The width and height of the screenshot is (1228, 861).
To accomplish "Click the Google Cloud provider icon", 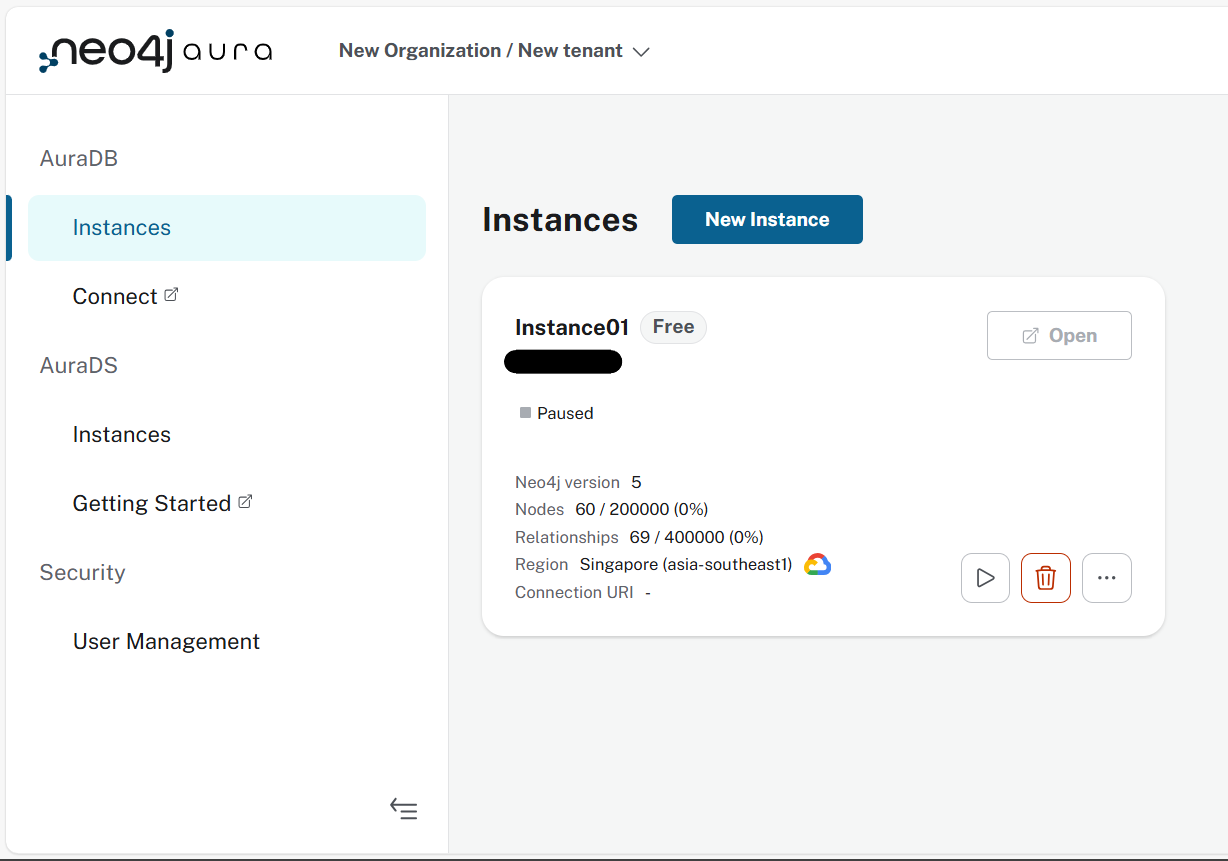I will [x=817, y=565].
